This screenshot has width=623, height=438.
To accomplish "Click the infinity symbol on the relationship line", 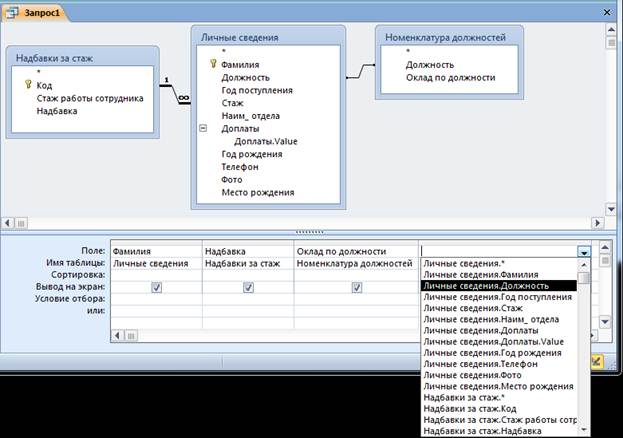I will coord(183,97).
